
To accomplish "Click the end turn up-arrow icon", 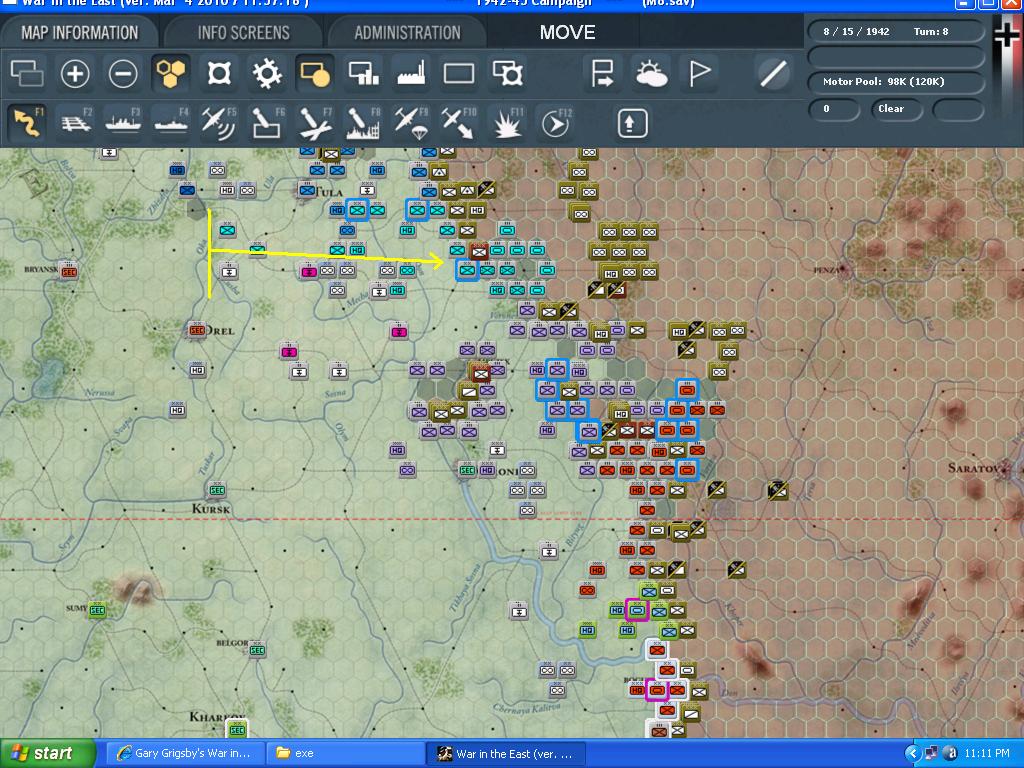I will pos(630,123).
